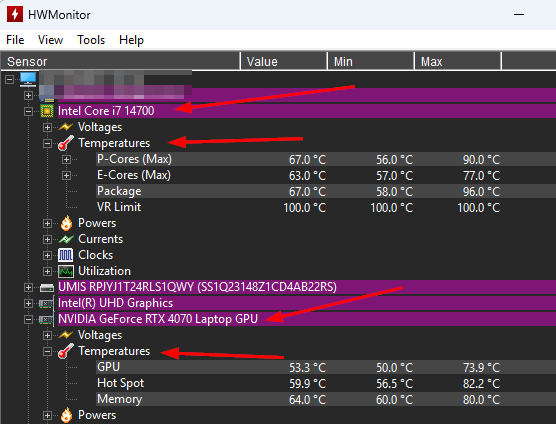Click the Utilization graph icon
This screenshot has width=556, height=424.
click(66, 271)
